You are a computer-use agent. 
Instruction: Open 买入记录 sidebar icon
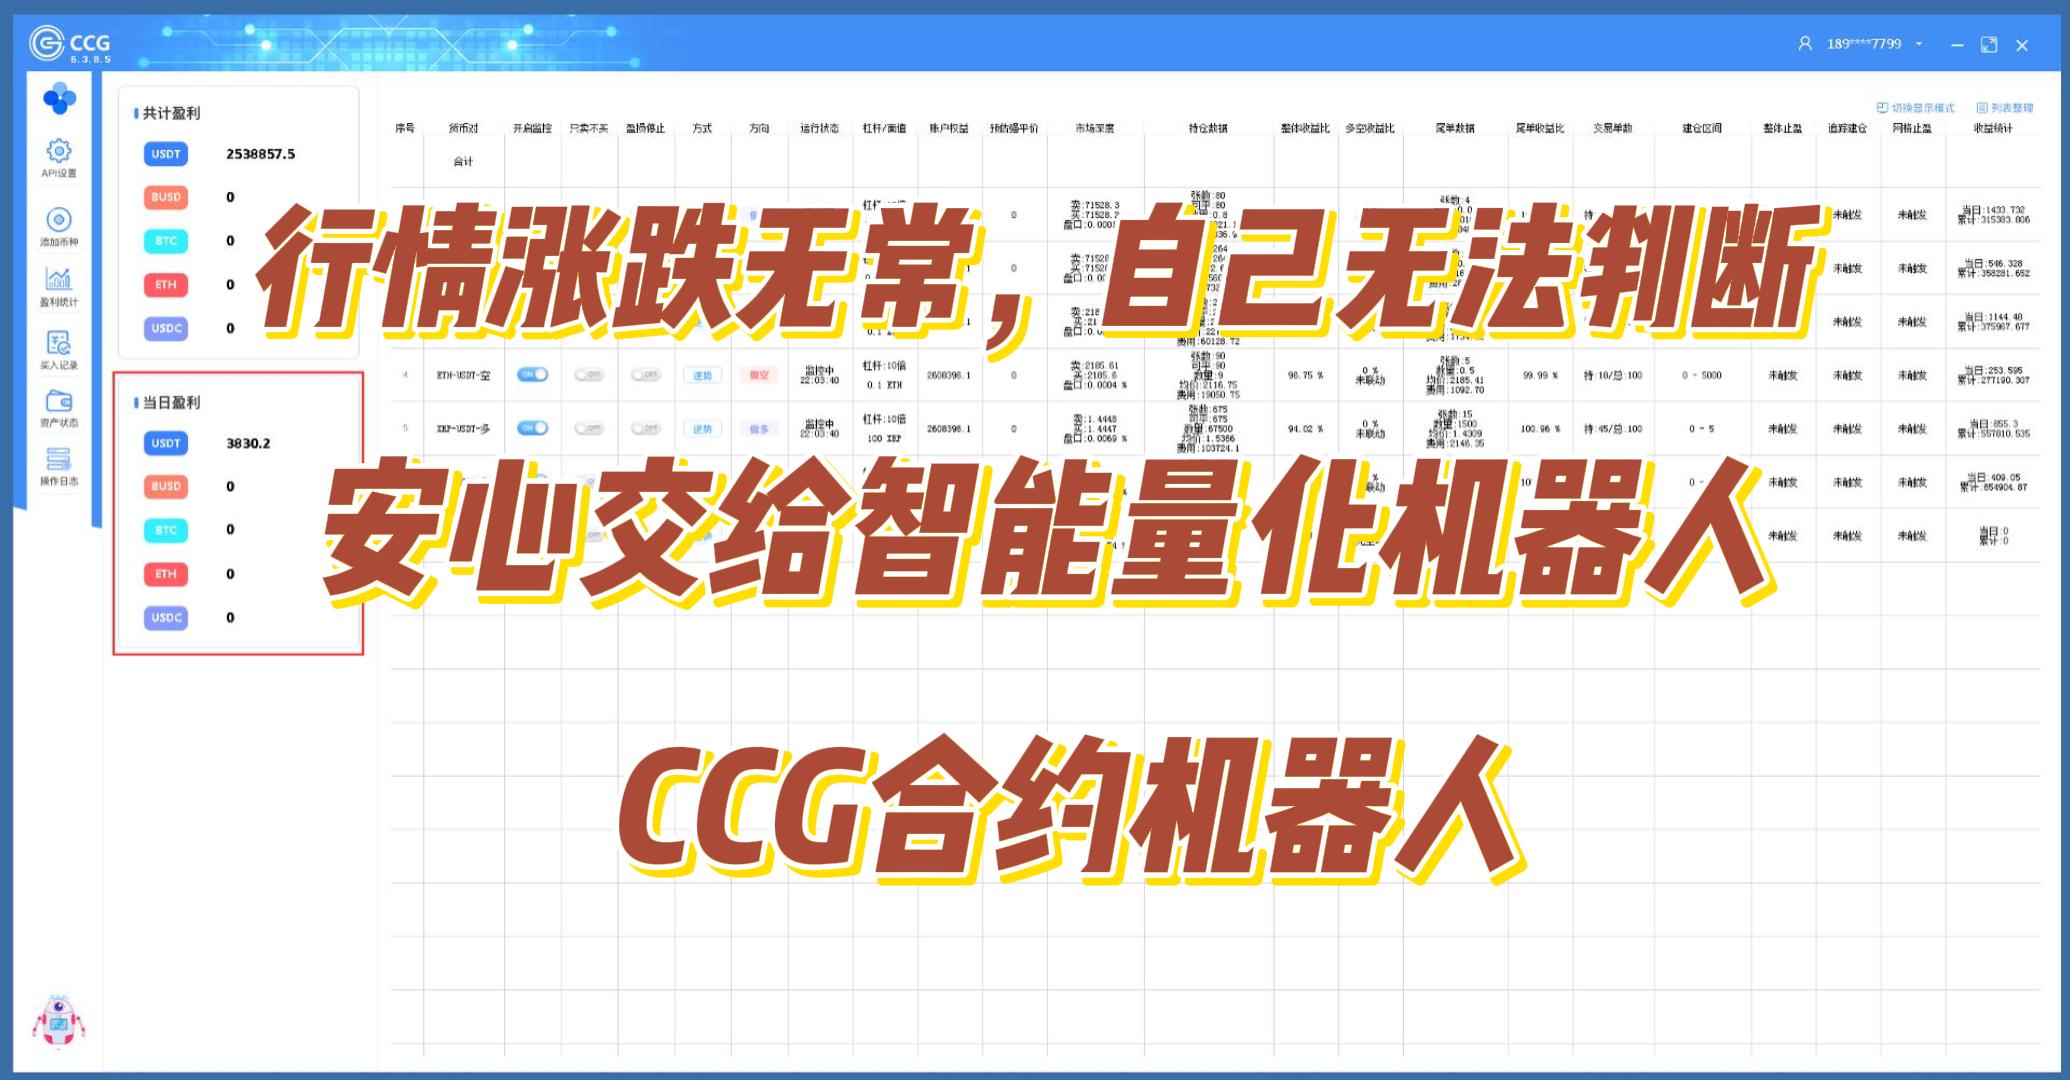59,343
